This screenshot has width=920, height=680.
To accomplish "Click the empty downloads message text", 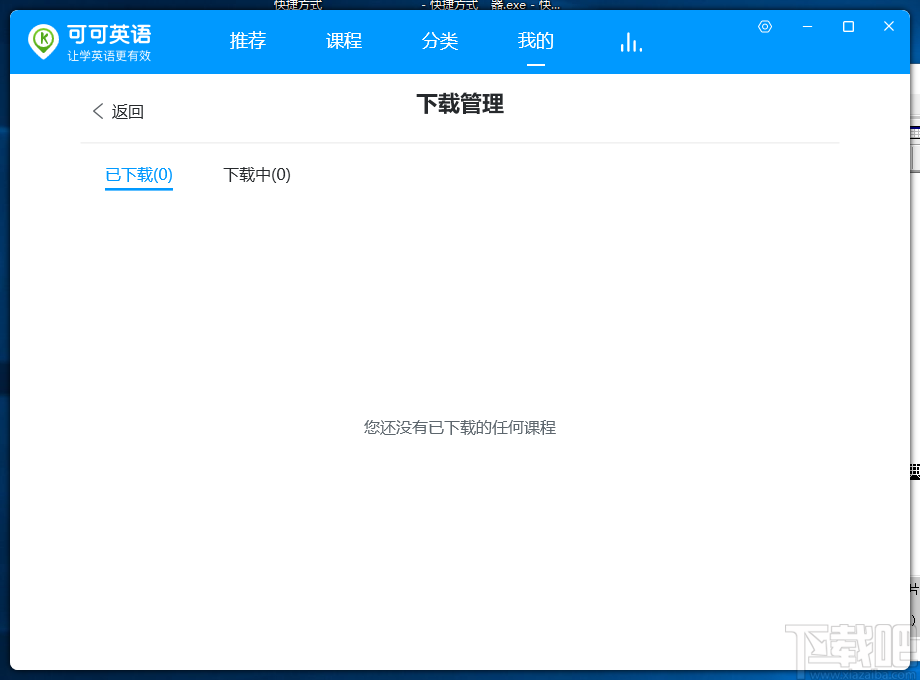I will (459, 427).
